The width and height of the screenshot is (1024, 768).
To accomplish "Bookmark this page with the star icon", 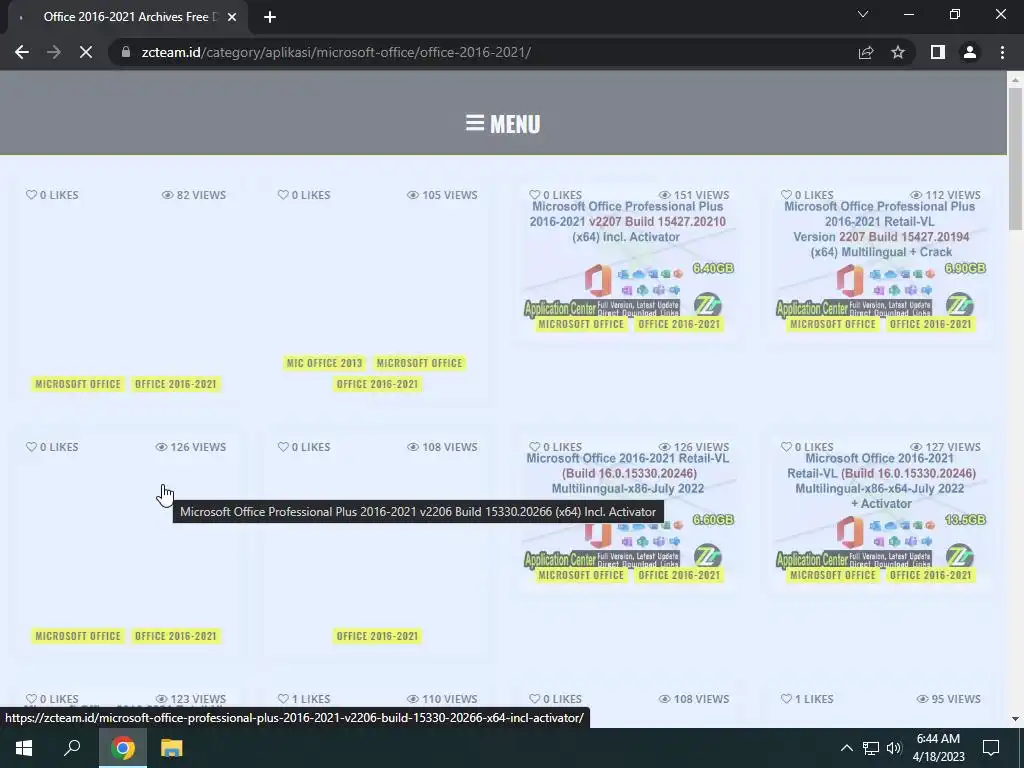I will coord(898,52).
